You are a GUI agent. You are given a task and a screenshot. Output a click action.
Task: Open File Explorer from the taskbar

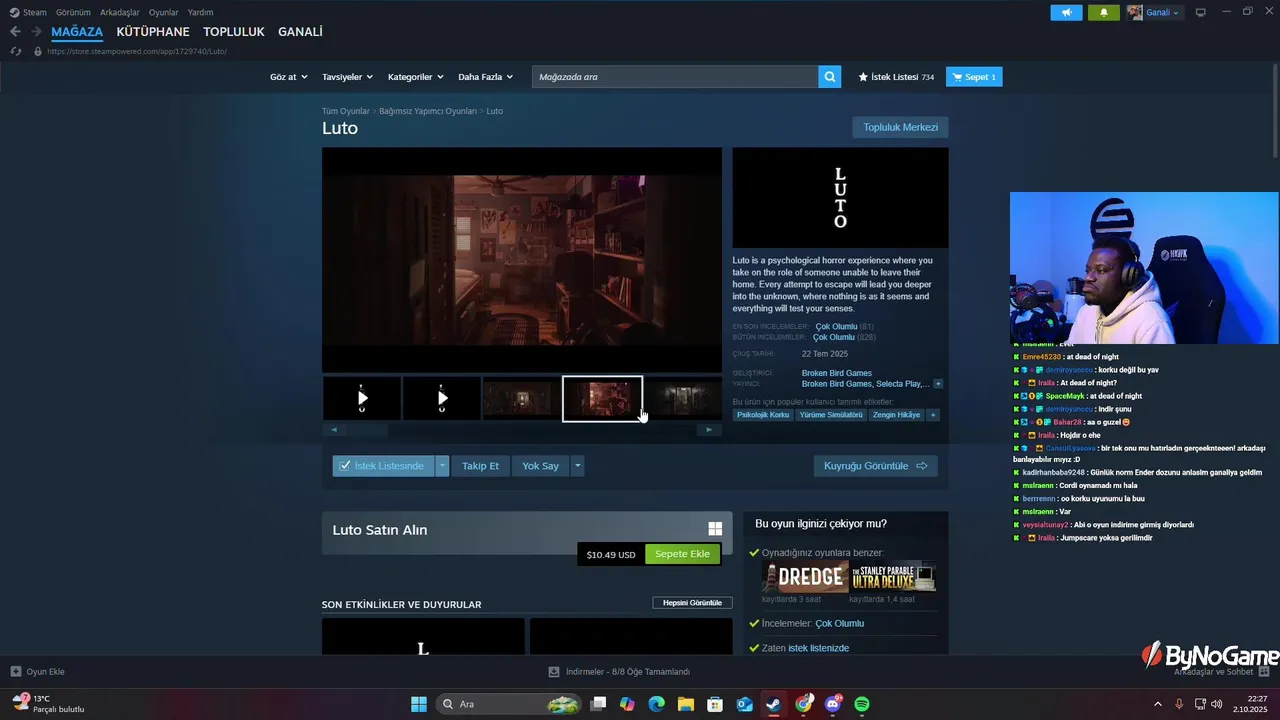(686, 704)
